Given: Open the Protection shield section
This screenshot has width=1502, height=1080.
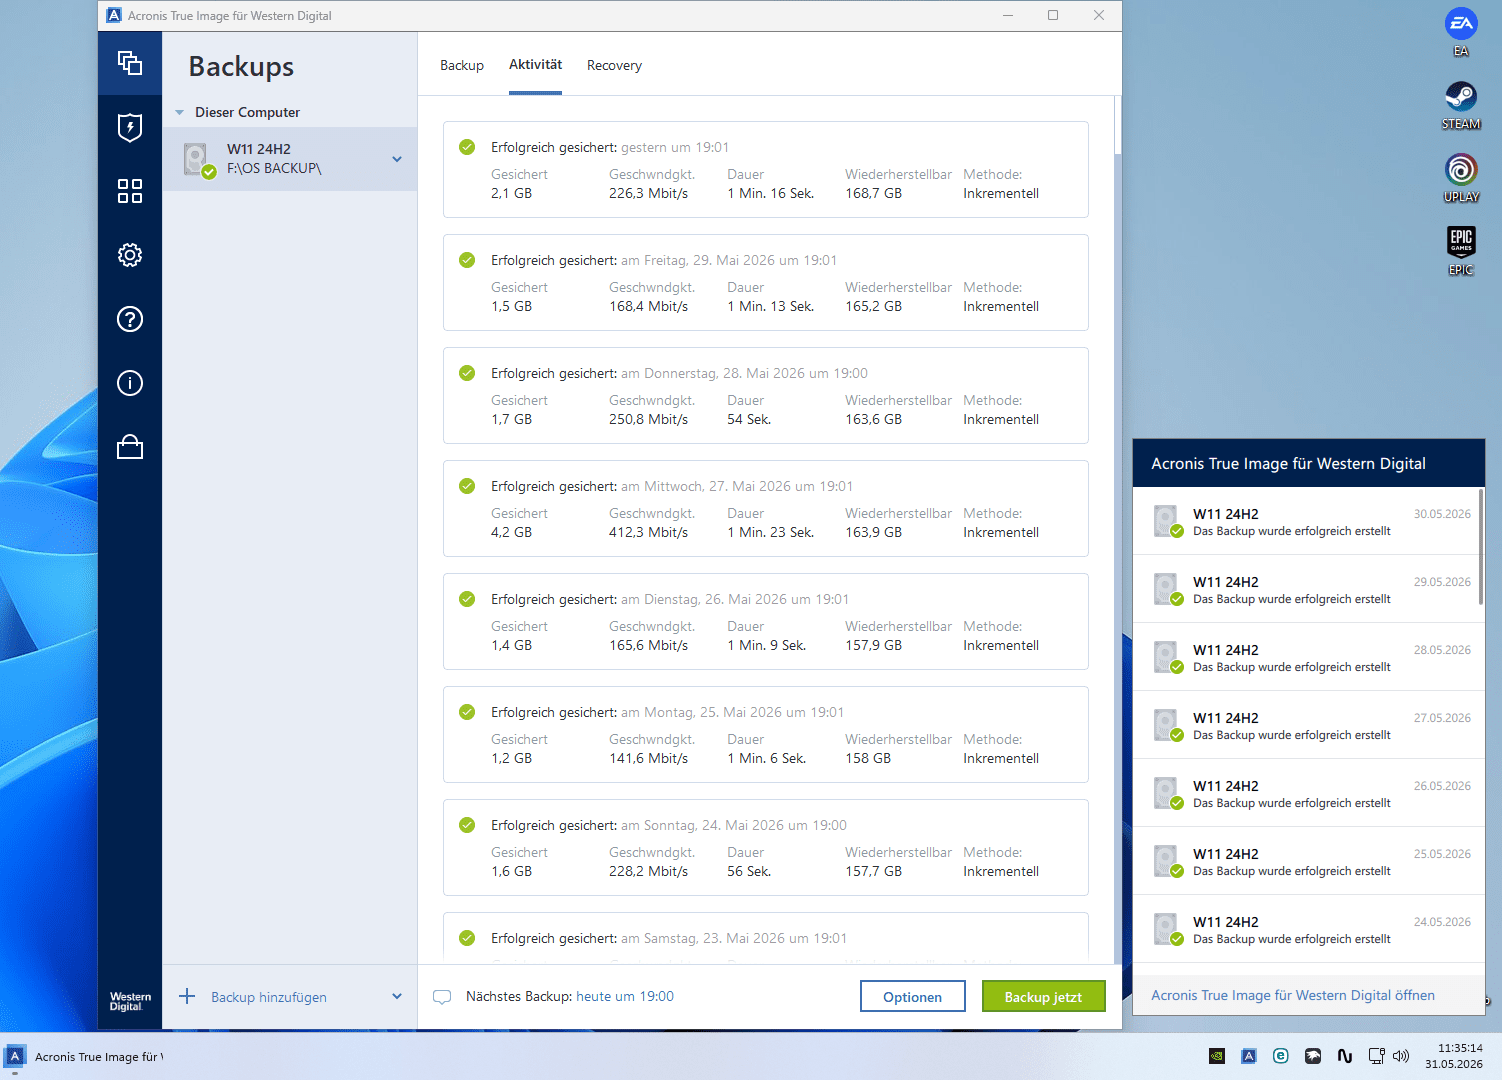Looking at the screenshot, I should tap(130, 127).
